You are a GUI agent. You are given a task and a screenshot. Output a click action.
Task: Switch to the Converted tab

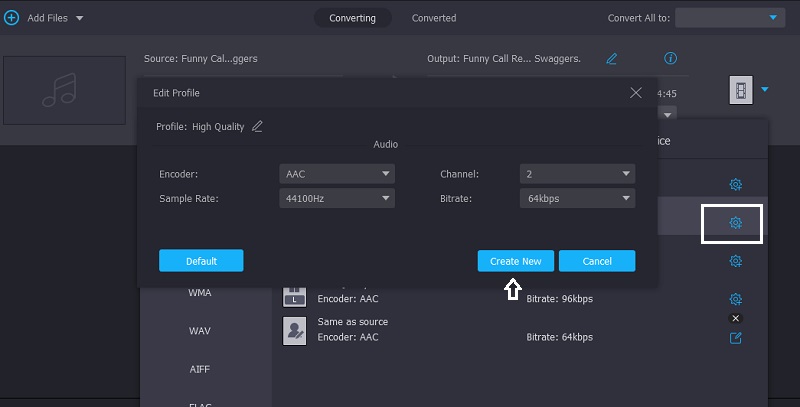pyautogui.click(x=433, y=18)
